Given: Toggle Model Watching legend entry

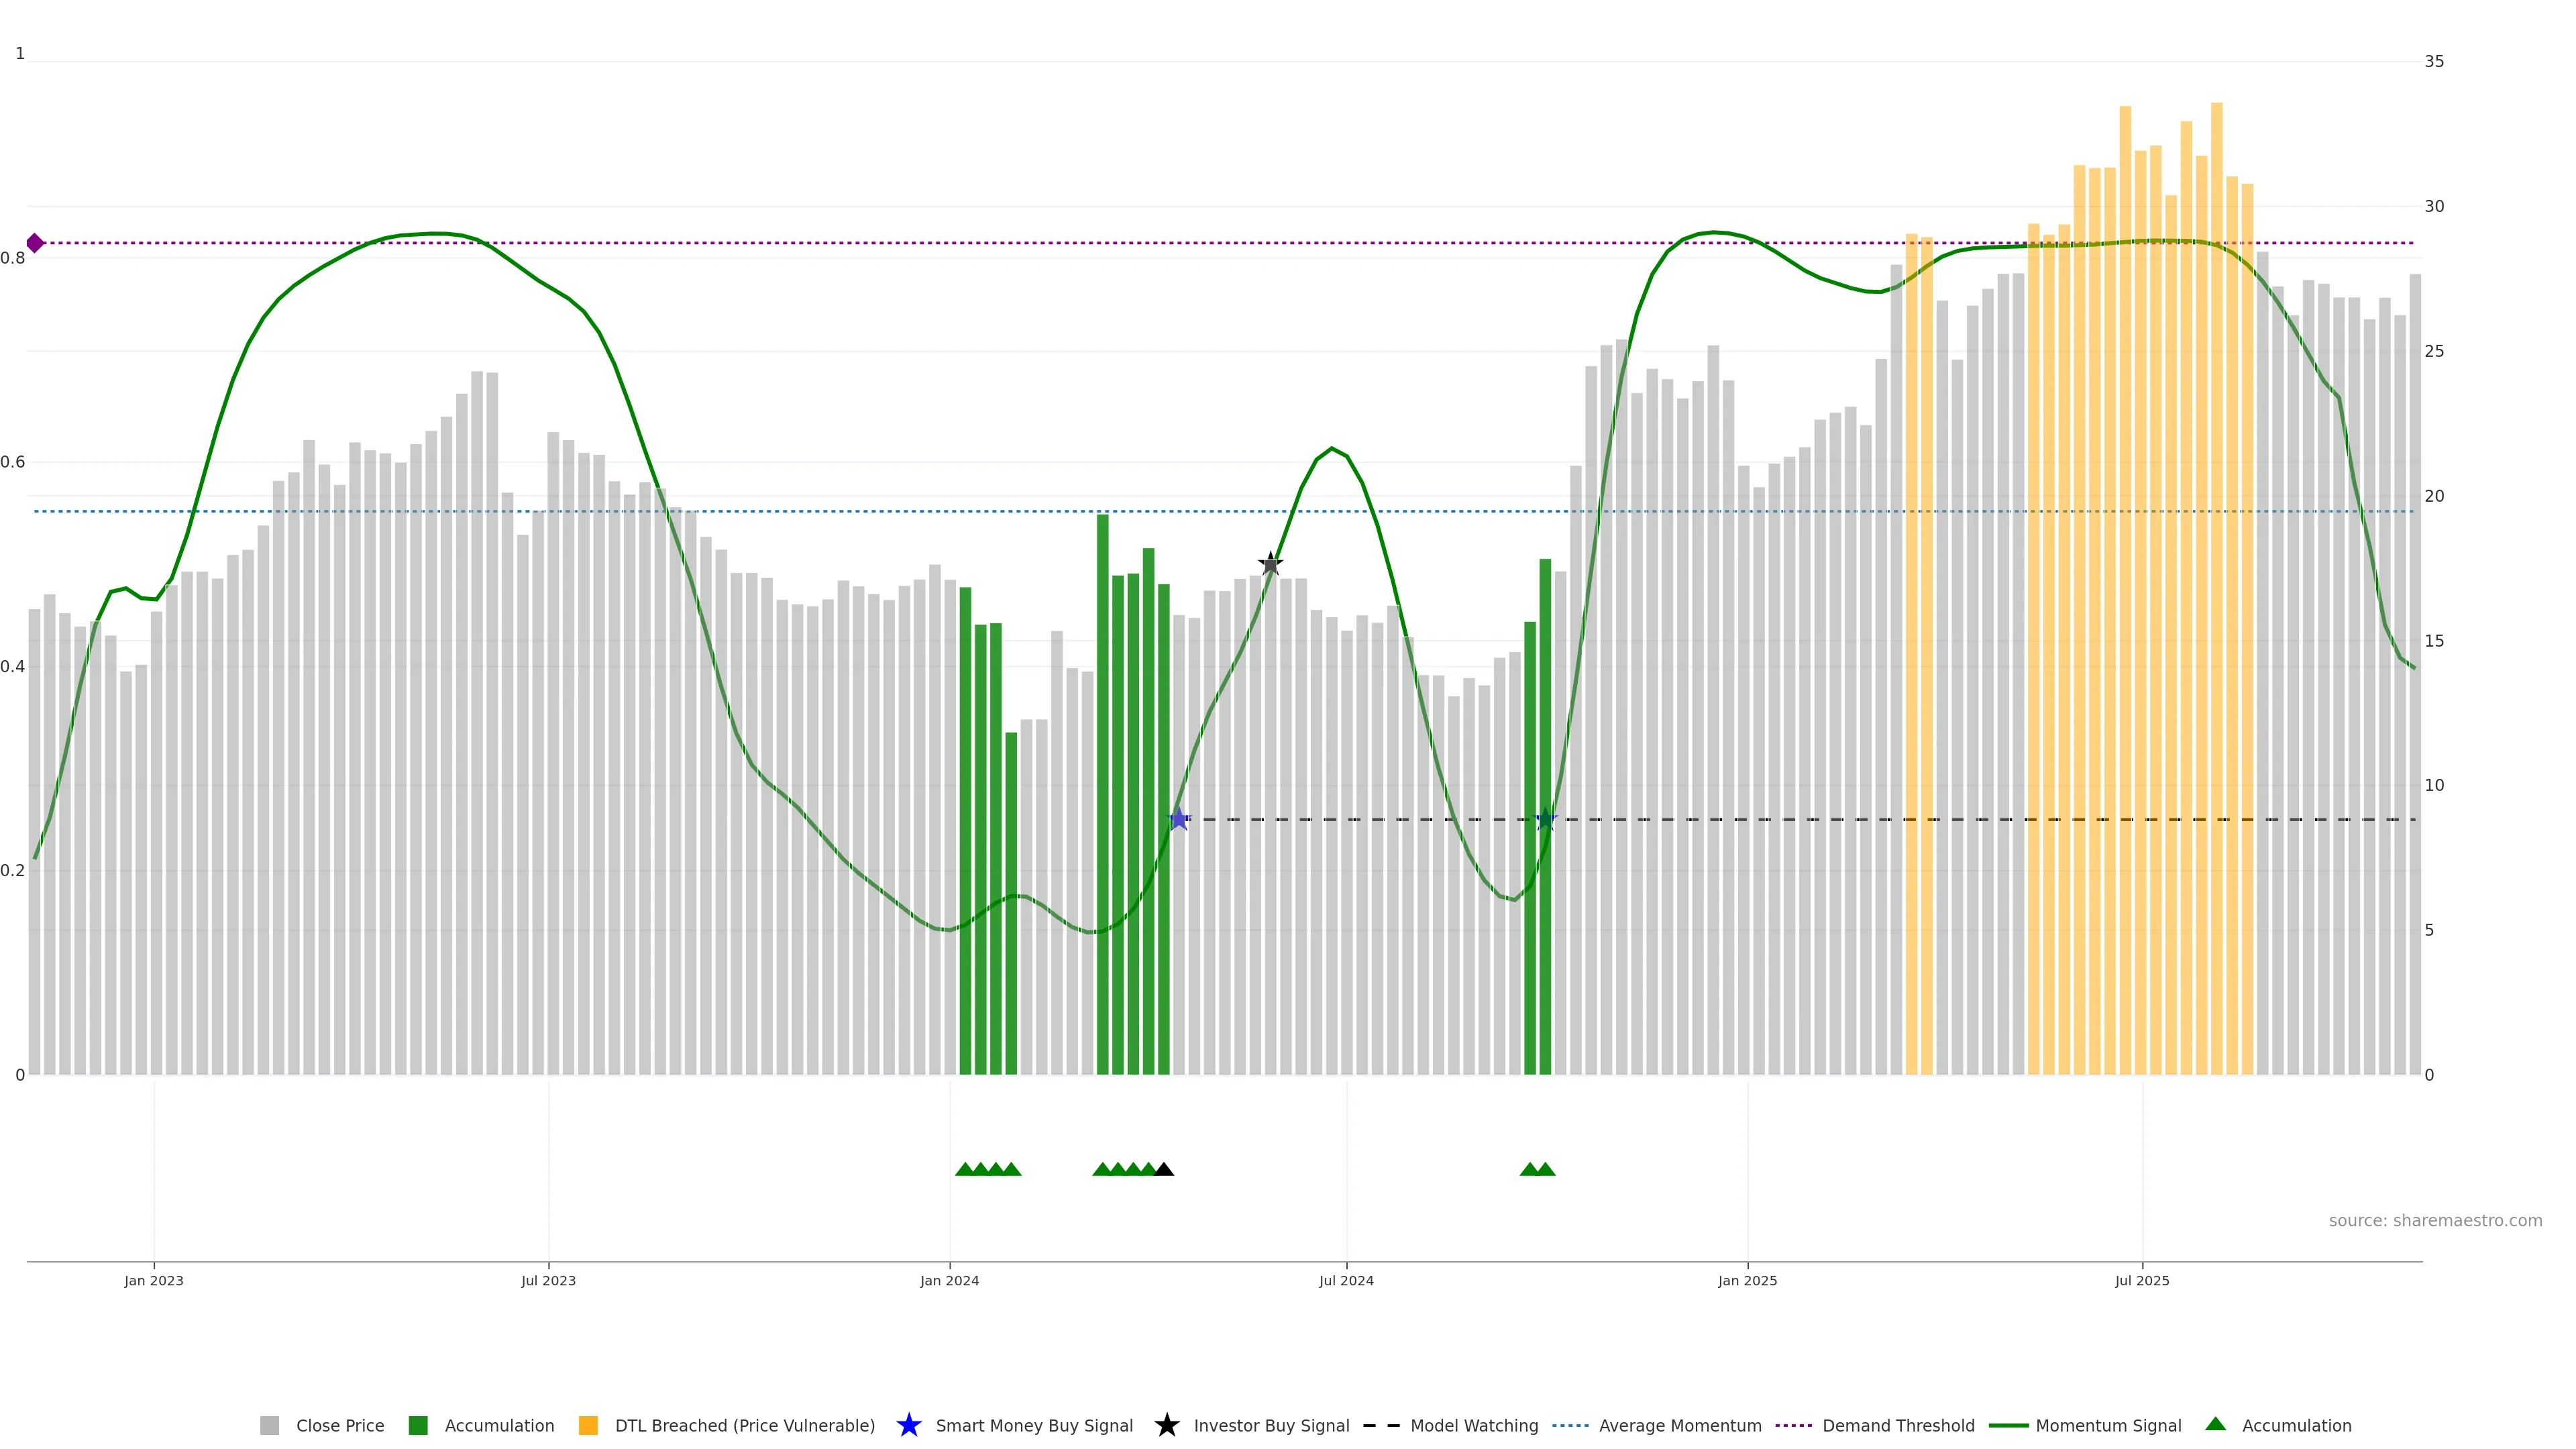Looking at the screenshot, I should pyautogui.click(x=1473, y=1425).
